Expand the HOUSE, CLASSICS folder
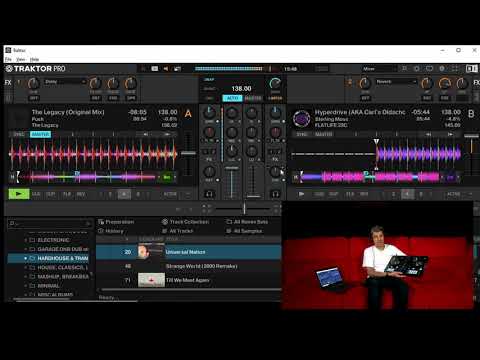The width and height of the screenshot is (480, 360). [x=26, y=267]
